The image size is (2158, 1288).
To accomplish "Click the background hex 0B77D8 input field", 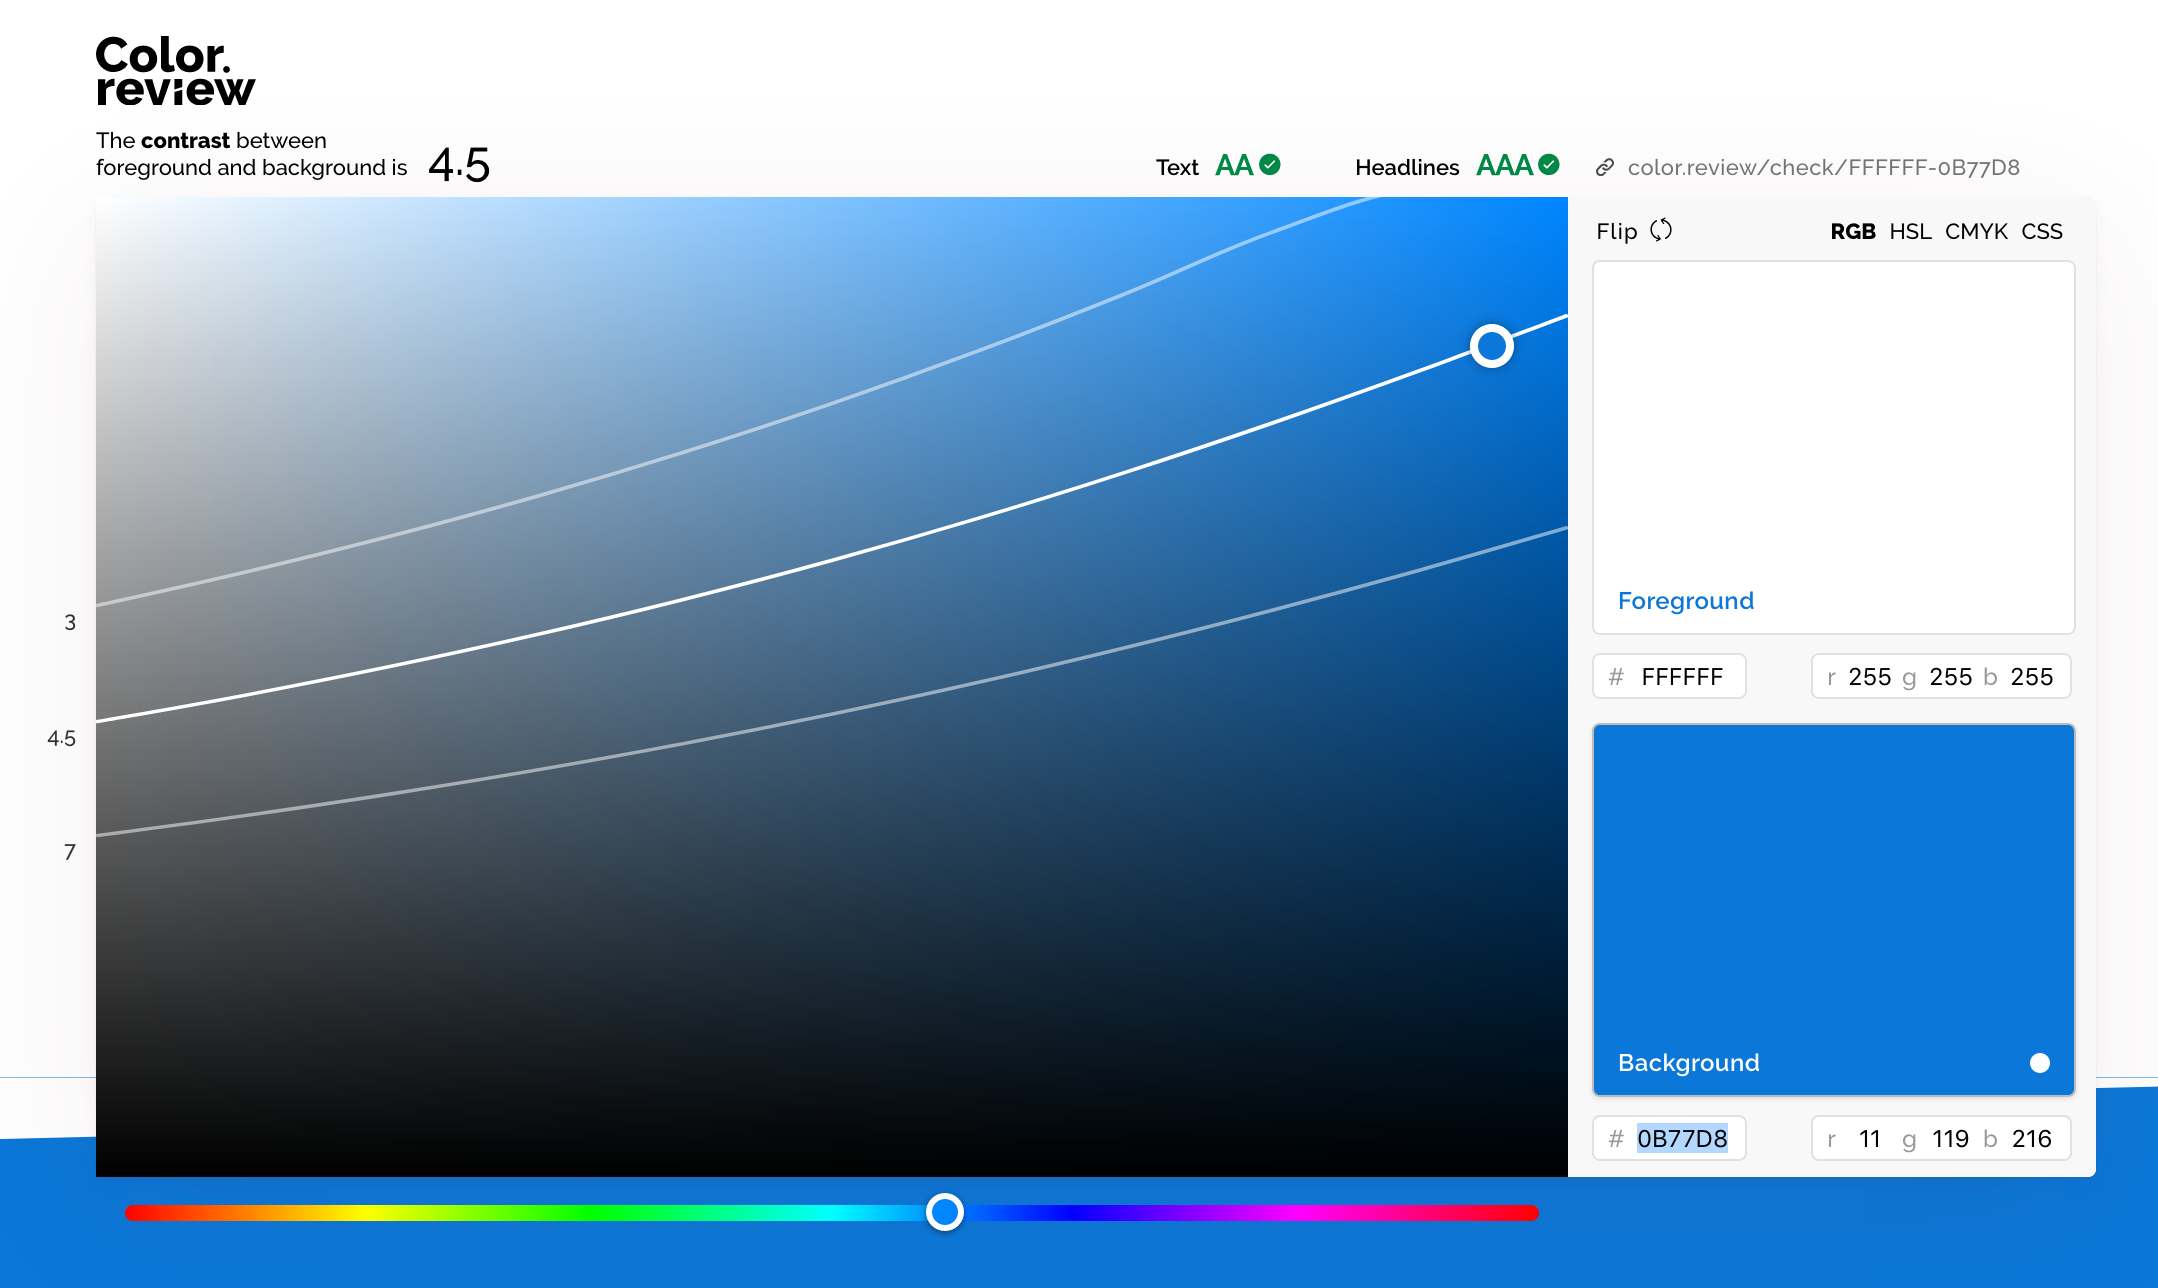I will click(1682, 1138).
